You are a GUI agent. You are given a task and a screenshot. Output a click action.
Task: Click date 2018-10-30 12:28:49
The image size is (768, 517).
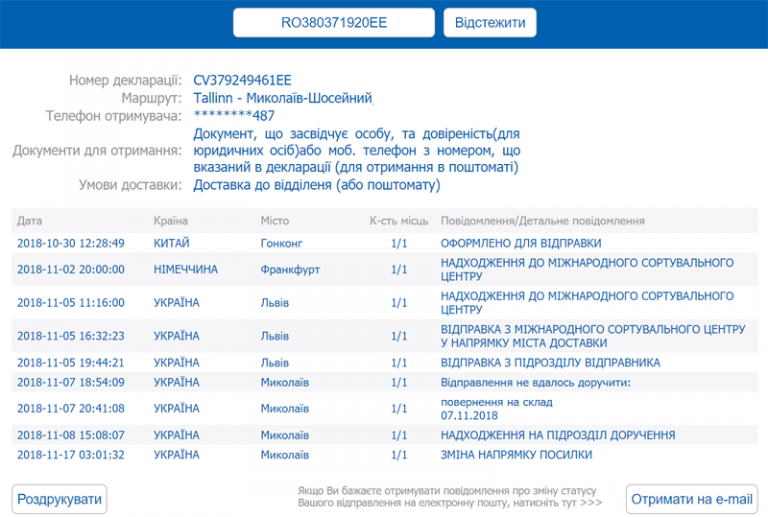[x=71, y=243]
